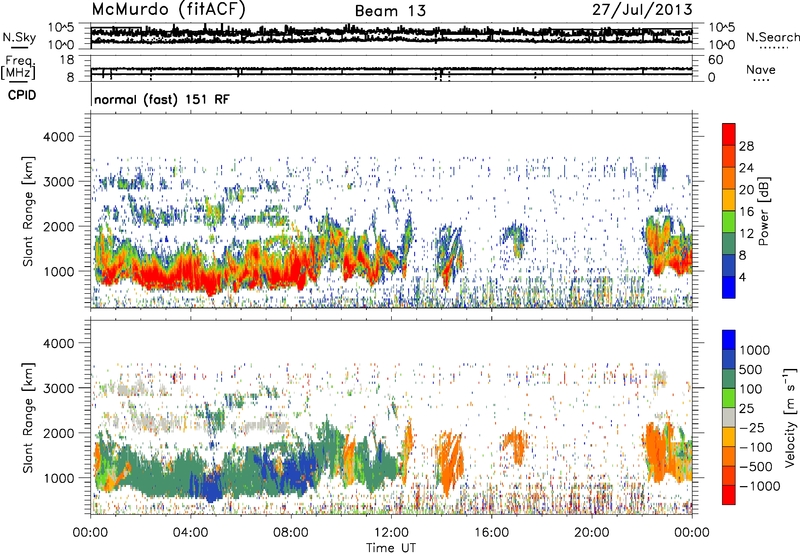Select the 'Beam 13' heading

coord(390,11)
